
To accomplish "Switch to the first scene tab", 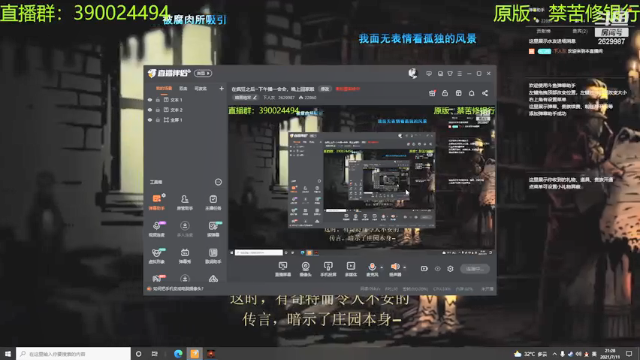I will (164, 88).
